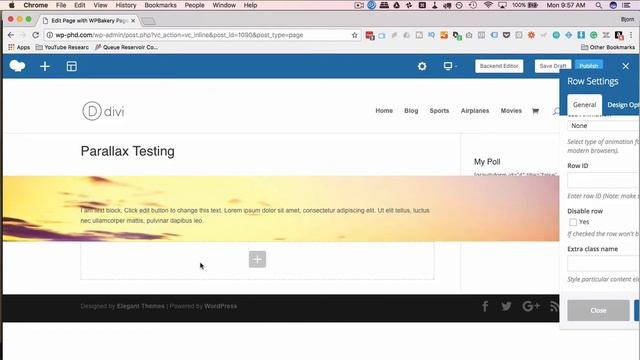Click the Twitter footer icon
Screen dimensions: 640x360
pos(506,306)
